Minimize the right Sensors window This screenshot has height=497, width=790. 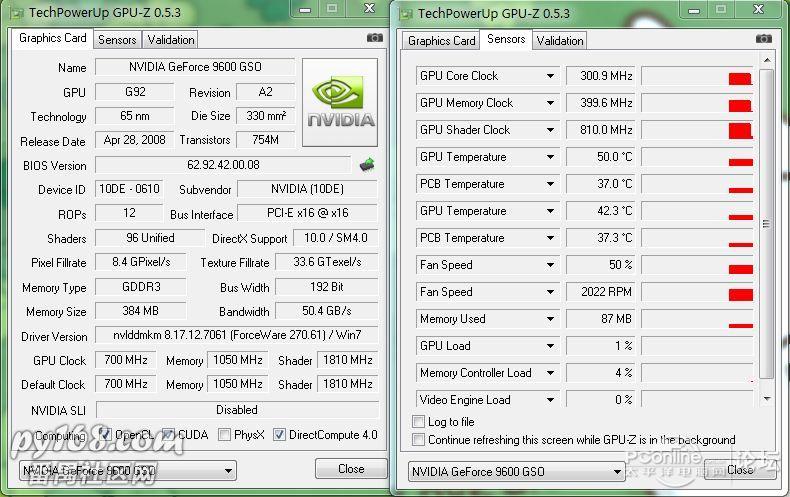tap(694, 10)
